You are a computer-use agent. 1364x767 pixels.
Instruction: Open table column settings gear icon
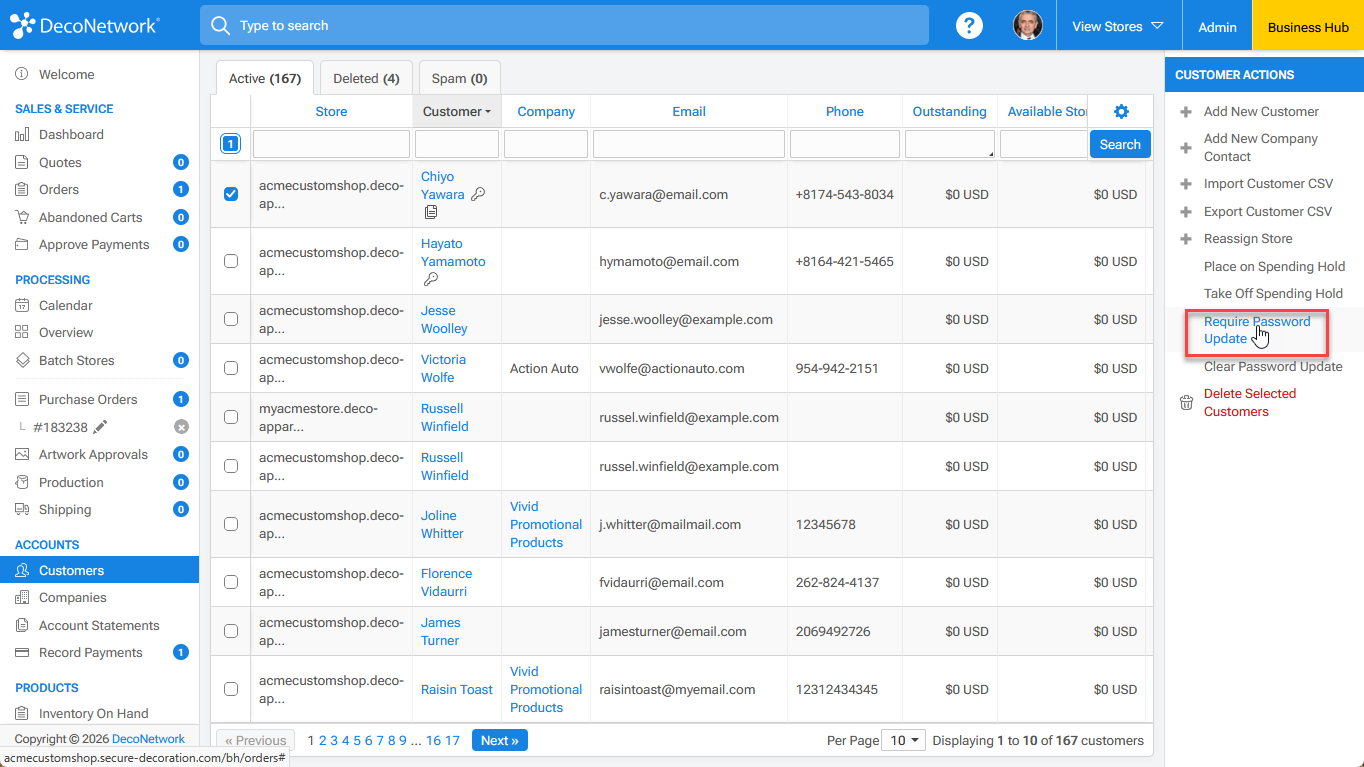[x=1121, y=112]
